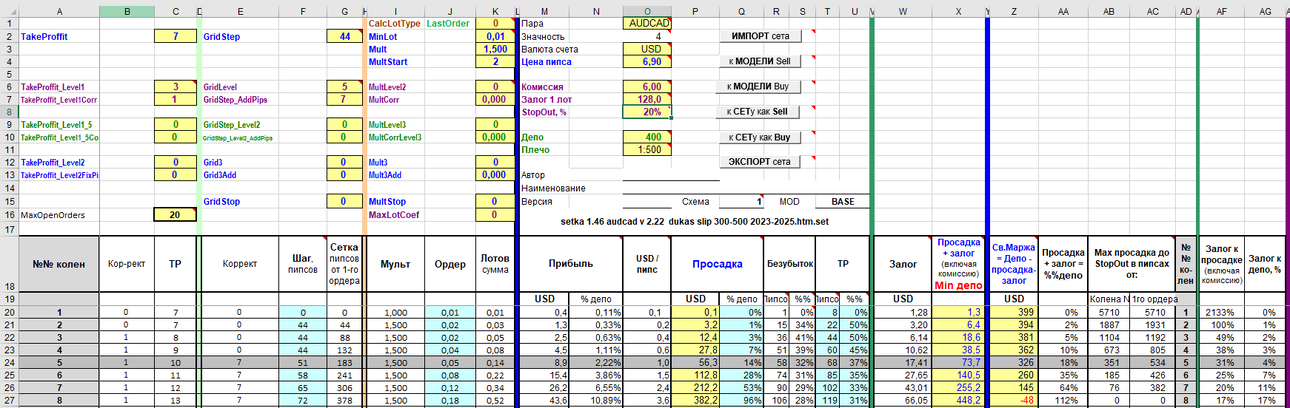Click the Прибыль table header
This screenshot has width=1290, height=408.
(x=571, y=264)
